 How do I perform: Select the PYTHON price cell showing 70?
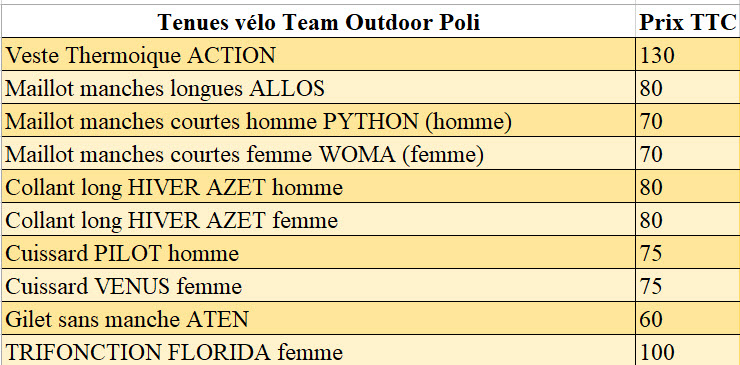coord(688,120)
